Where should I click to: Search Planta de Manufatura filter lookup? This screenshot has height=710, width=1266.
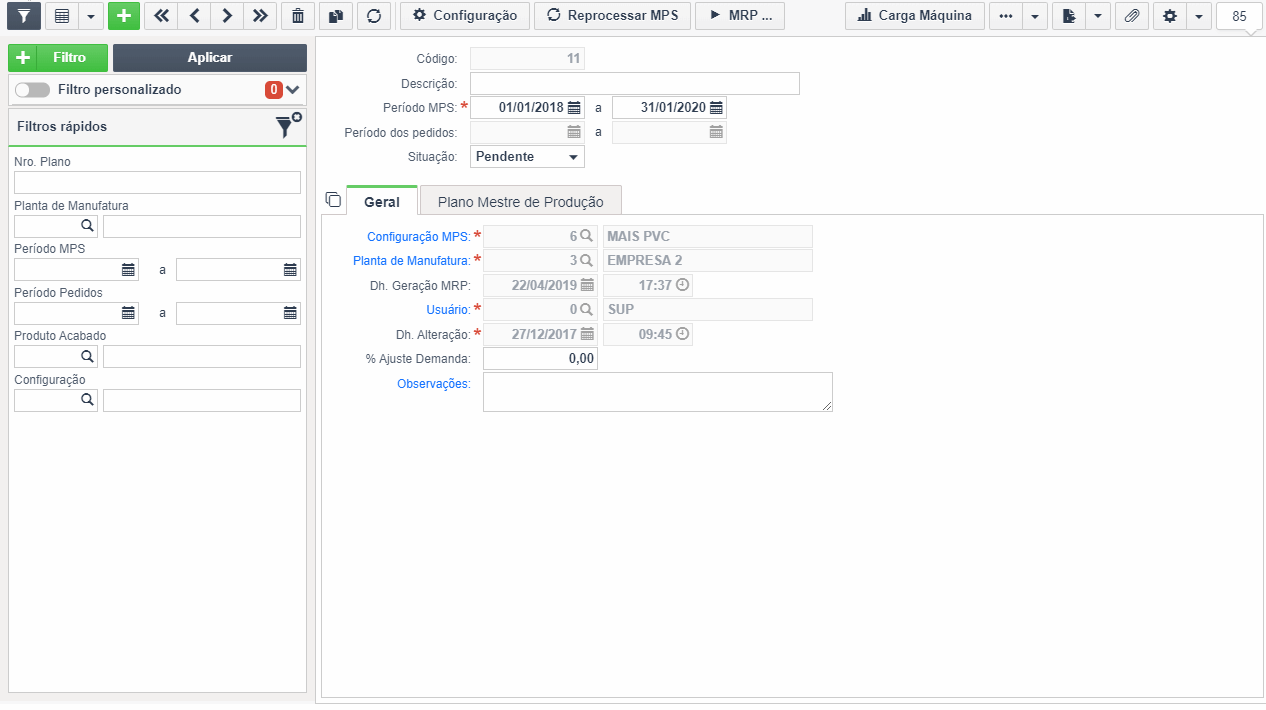pos(87,226)
